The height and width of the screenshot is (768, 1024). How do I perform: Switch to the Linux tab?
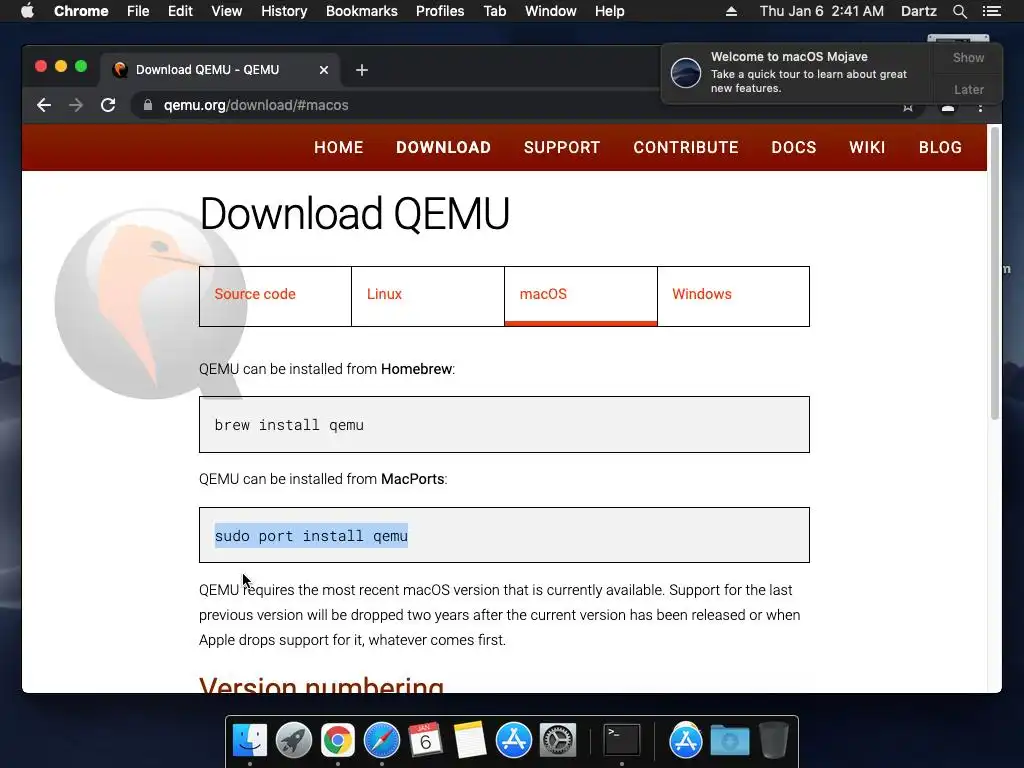tap(428, 296)
